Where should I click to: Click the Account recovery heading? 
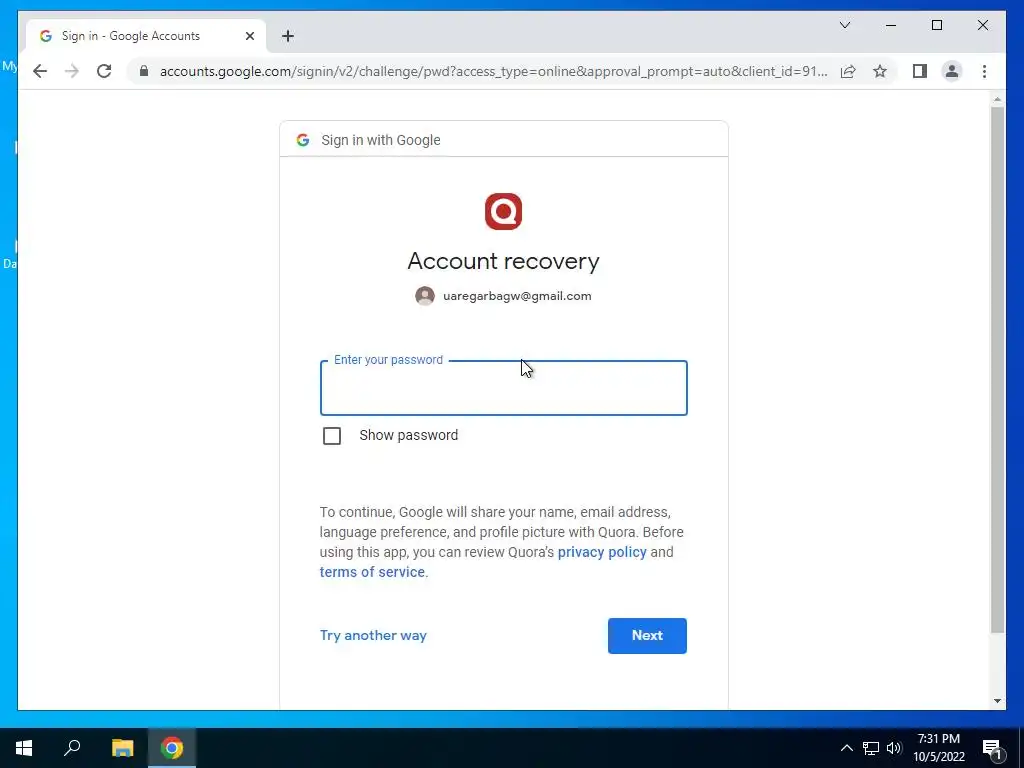[504, 261]
